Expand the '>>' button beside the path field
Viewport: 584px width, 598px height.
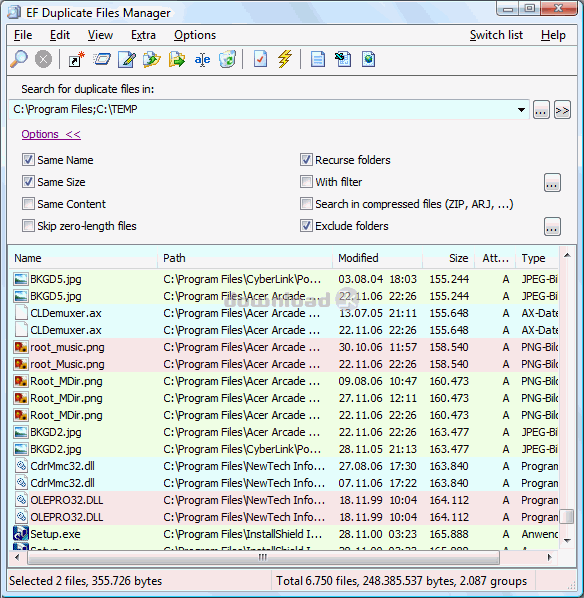pyautogui.click(x=562, y=110)
